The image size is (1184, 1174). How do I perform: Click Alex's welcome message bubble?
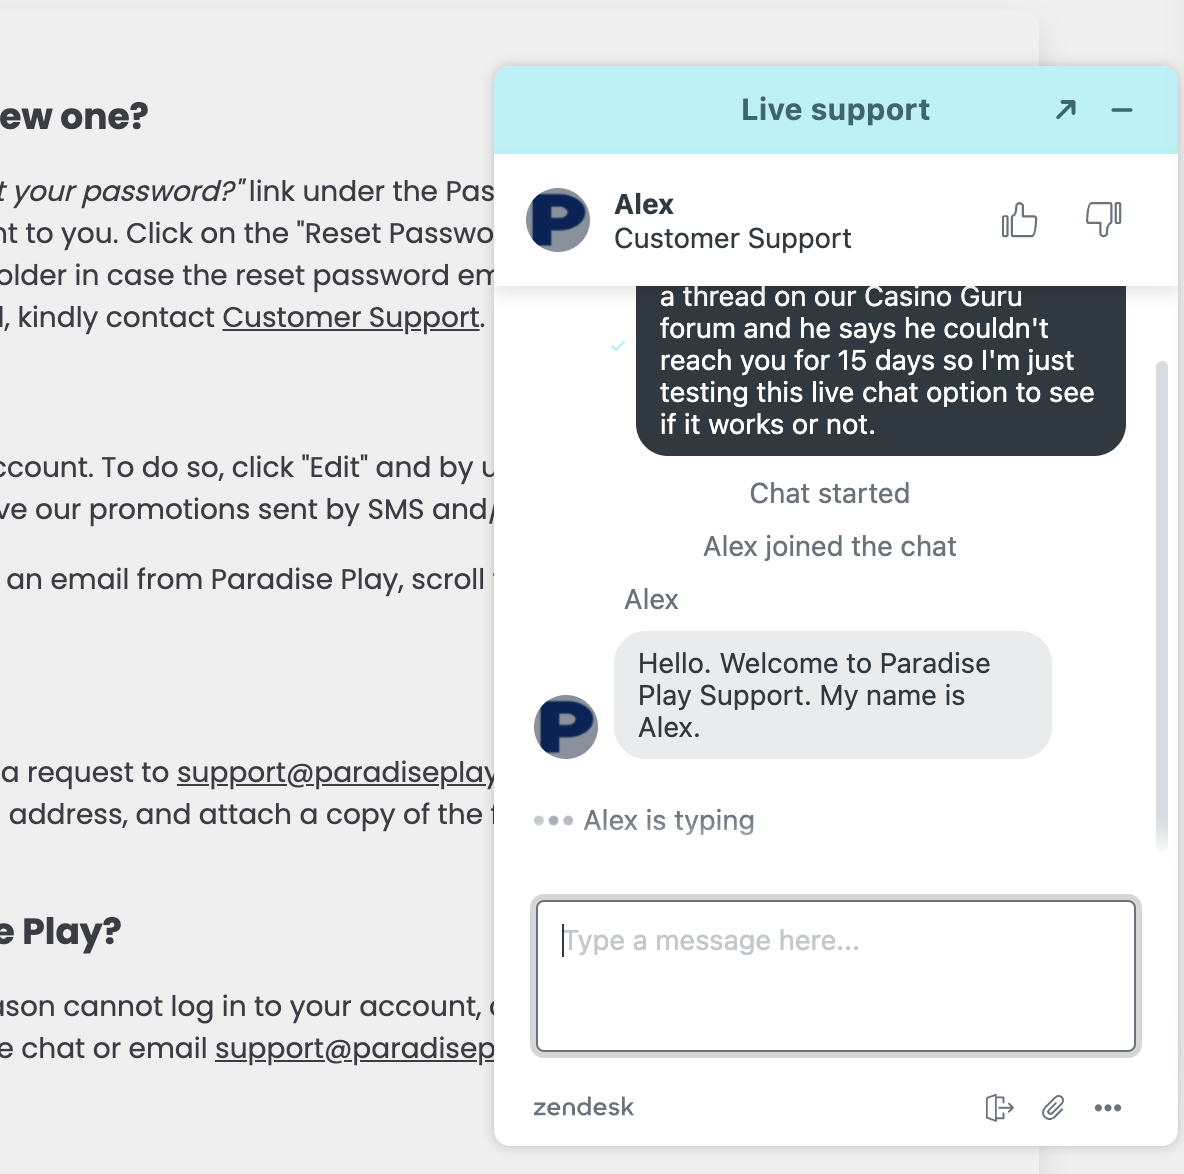click(x=832, y=695)
